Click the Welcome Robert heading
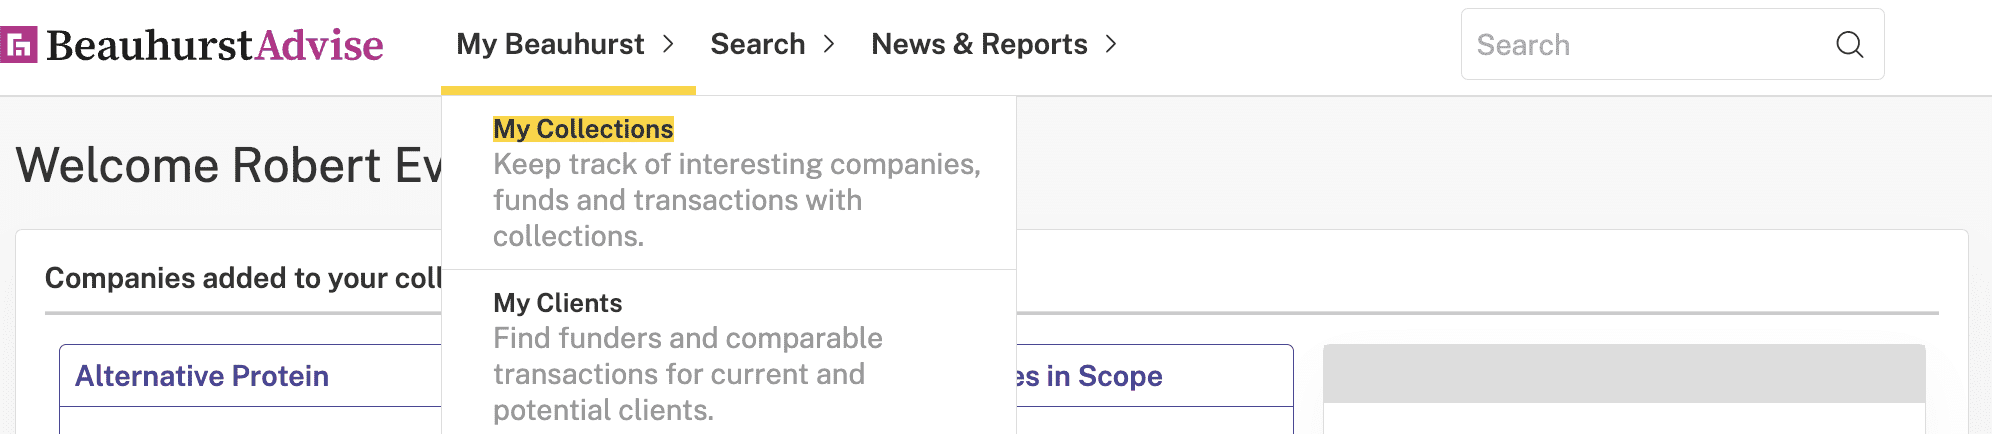This screenshot has height=434, width=1992. click(229, 165)
